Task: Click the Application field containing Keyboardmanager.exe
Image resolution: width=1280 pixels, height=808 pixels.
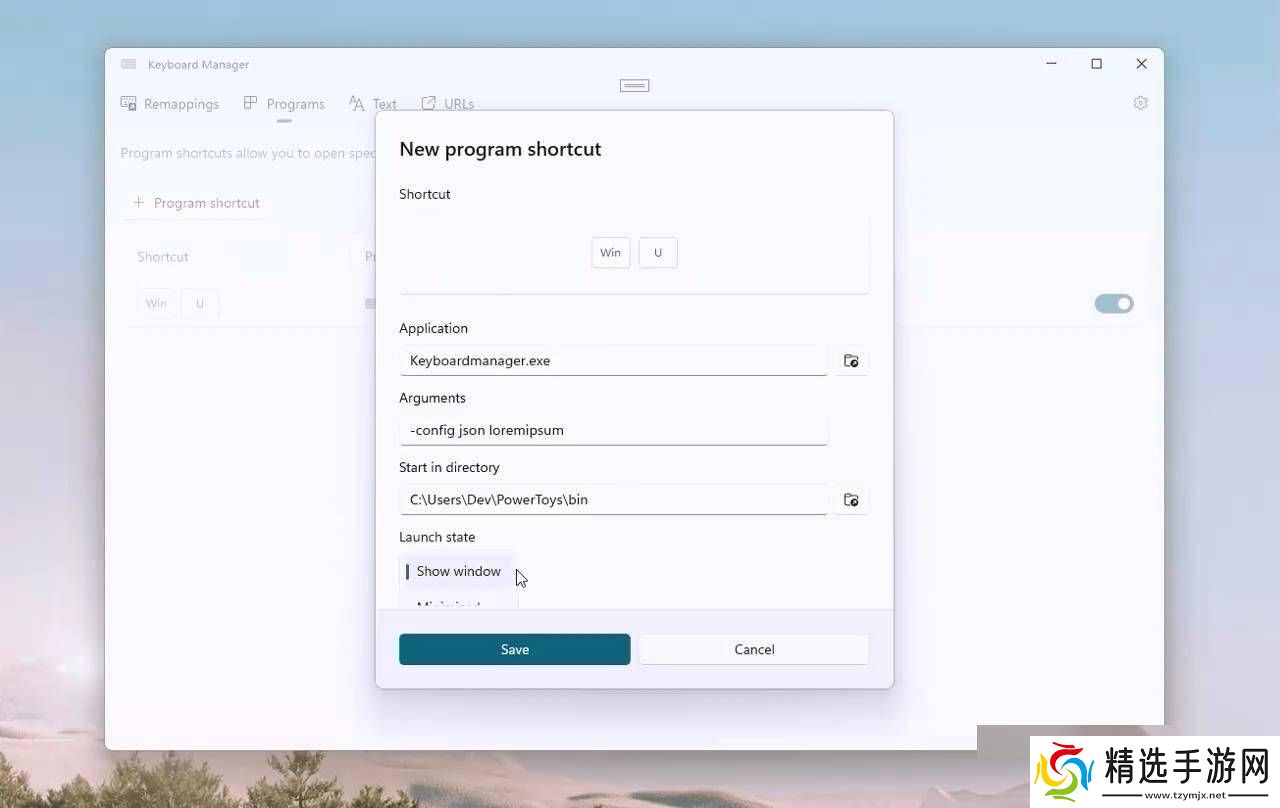Action: [x=613, y=361]
